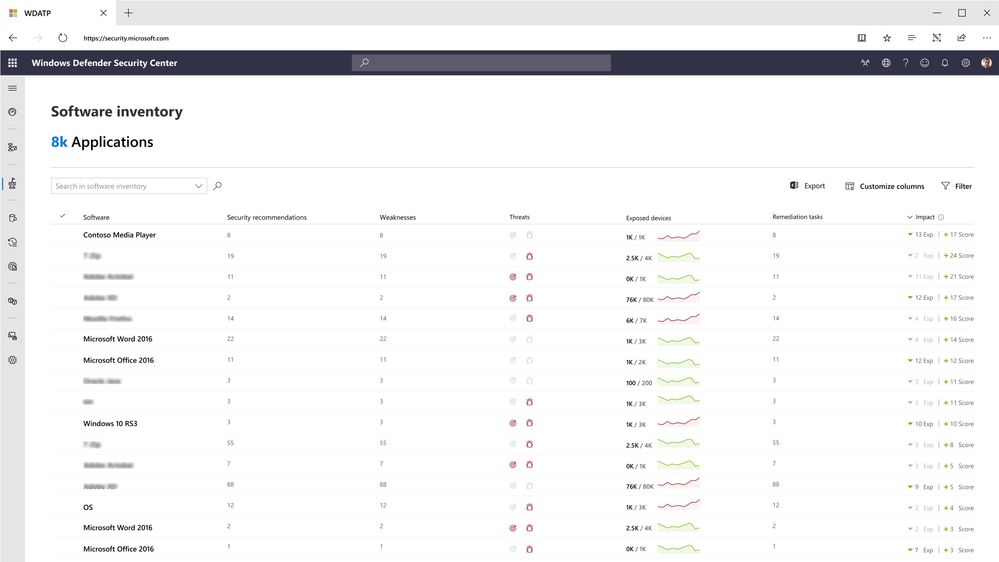Click threat bug icon in OS row
The height and width of the screenshot is (562, 999).
(529, 507)
